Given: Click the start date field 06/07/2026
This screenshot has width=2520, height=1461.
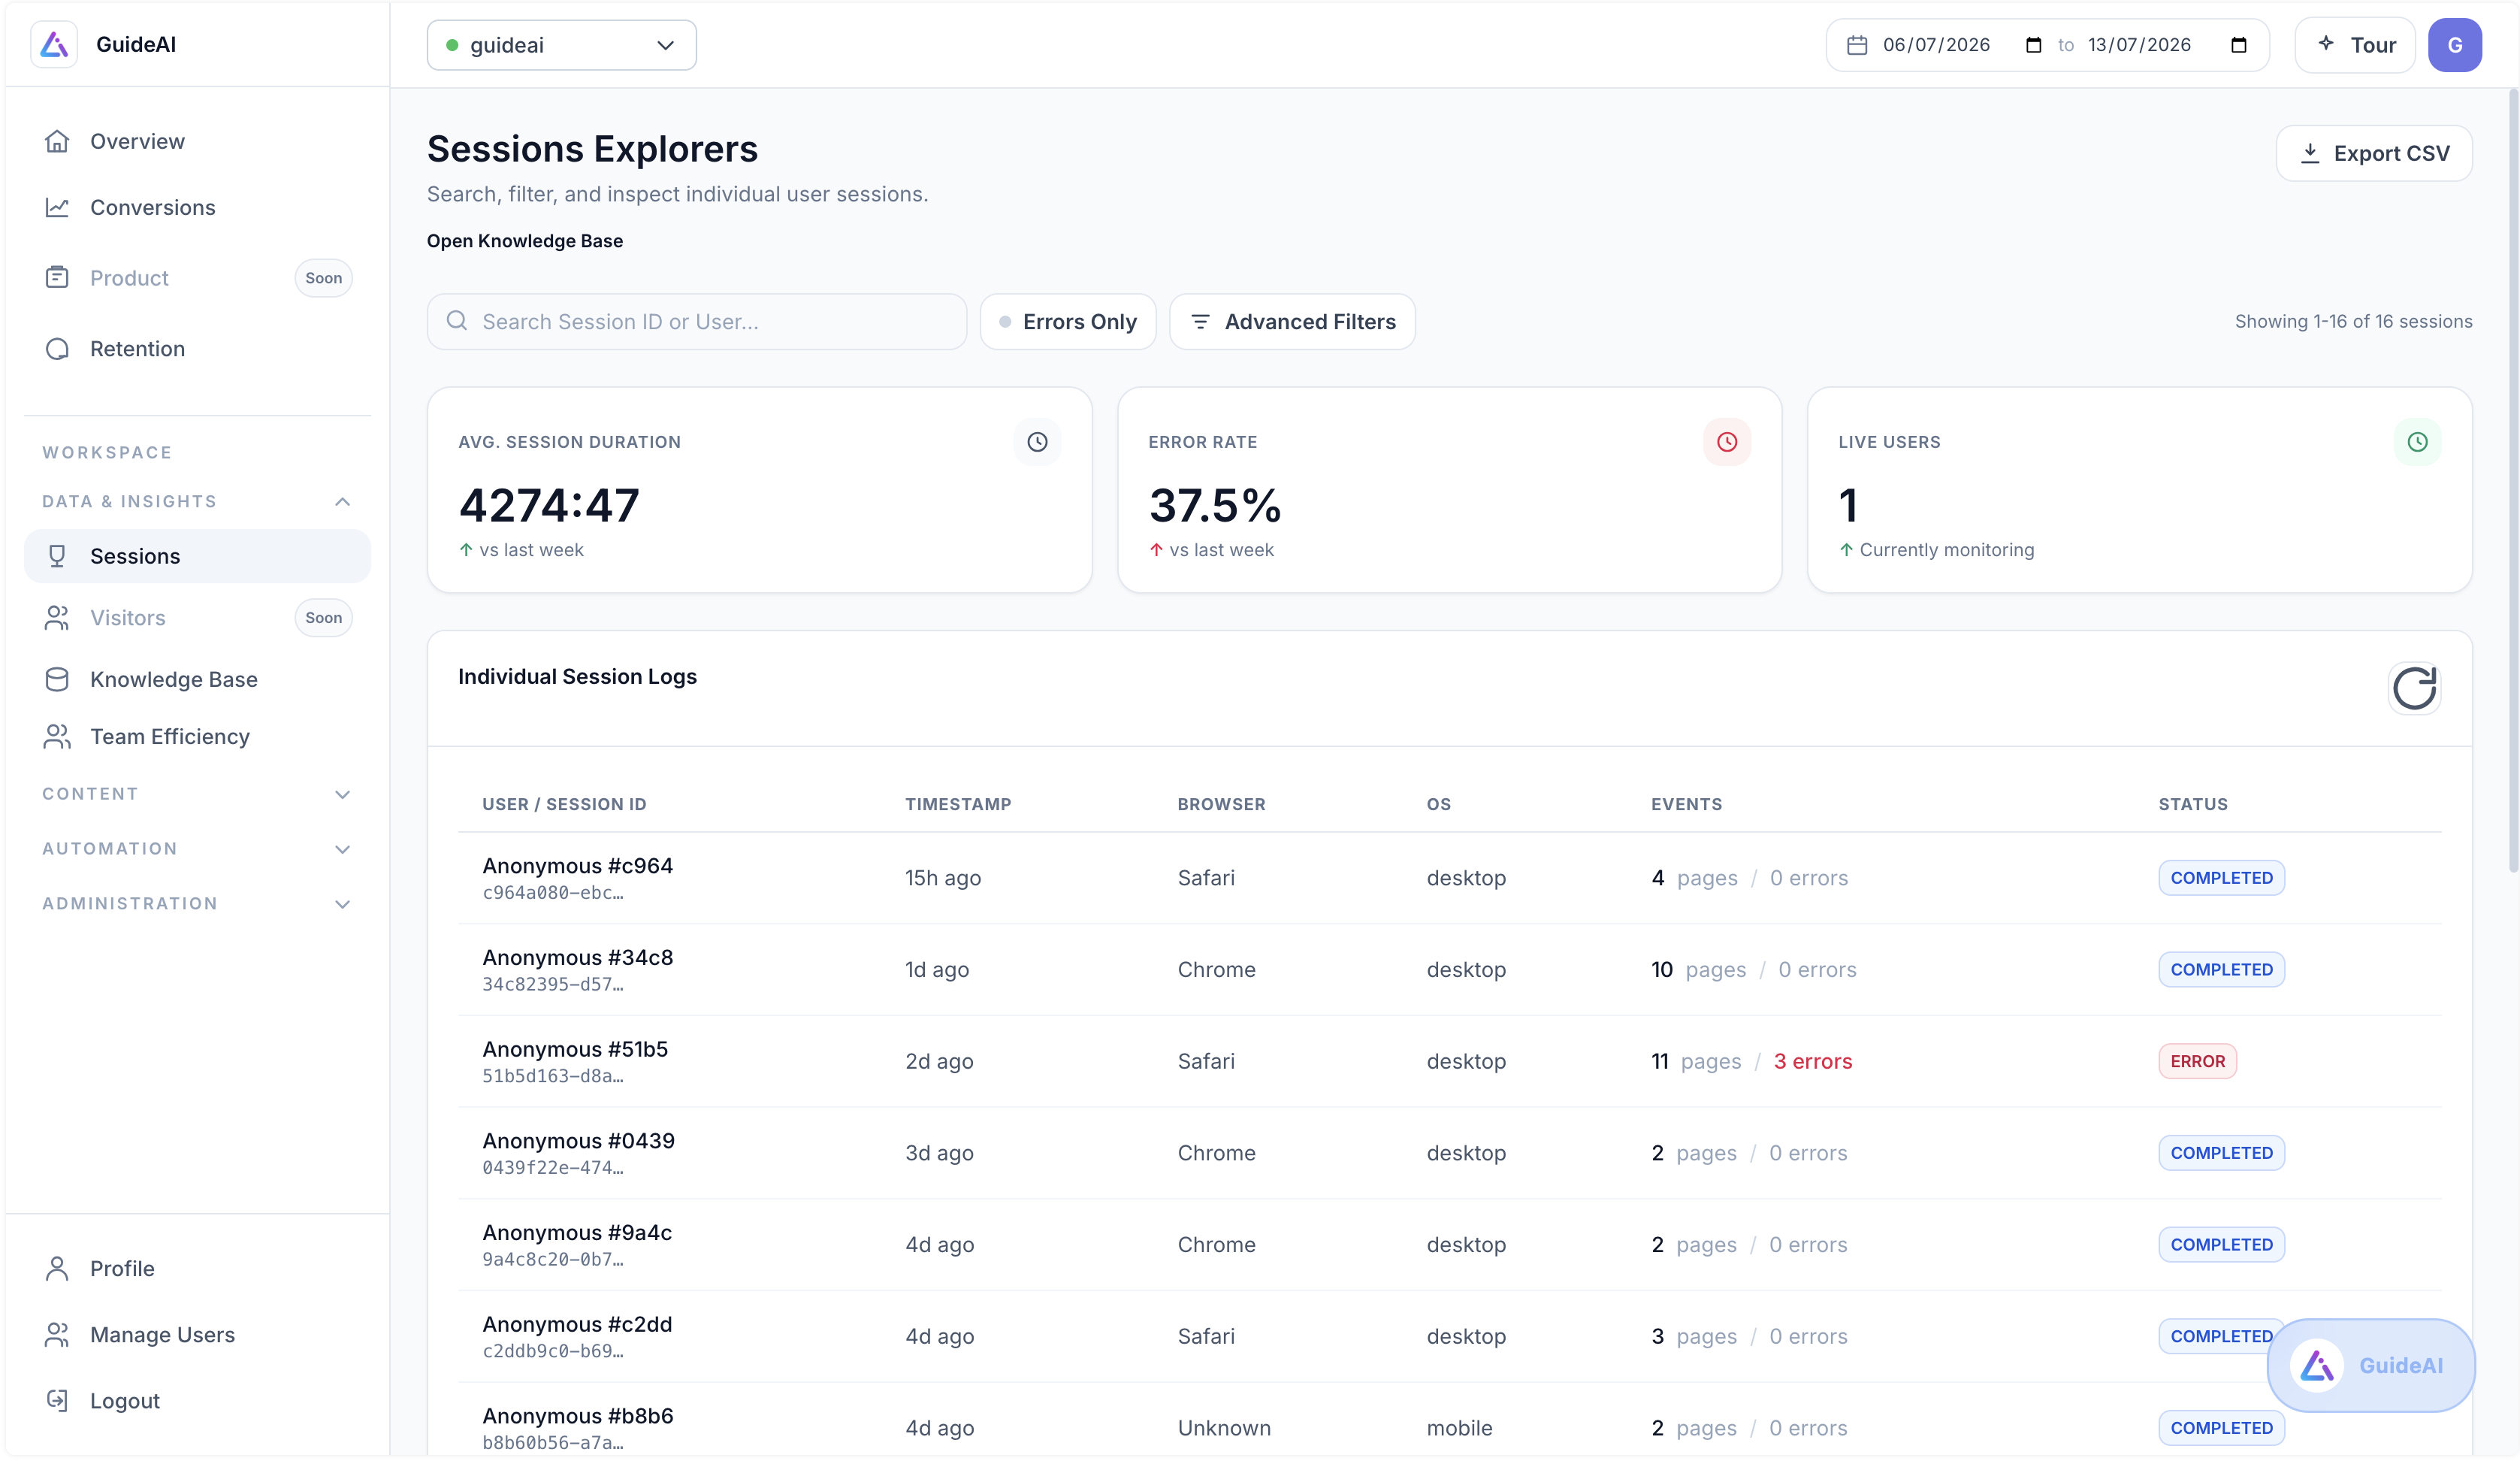Looking at the screenshot, I should pos(1962,45).
